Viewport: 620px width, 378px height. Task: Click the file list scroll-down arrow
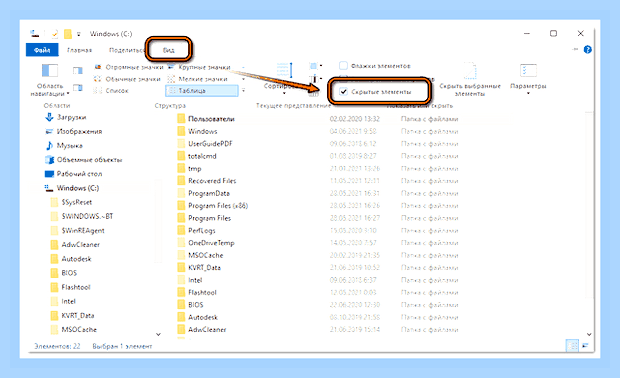589,334
